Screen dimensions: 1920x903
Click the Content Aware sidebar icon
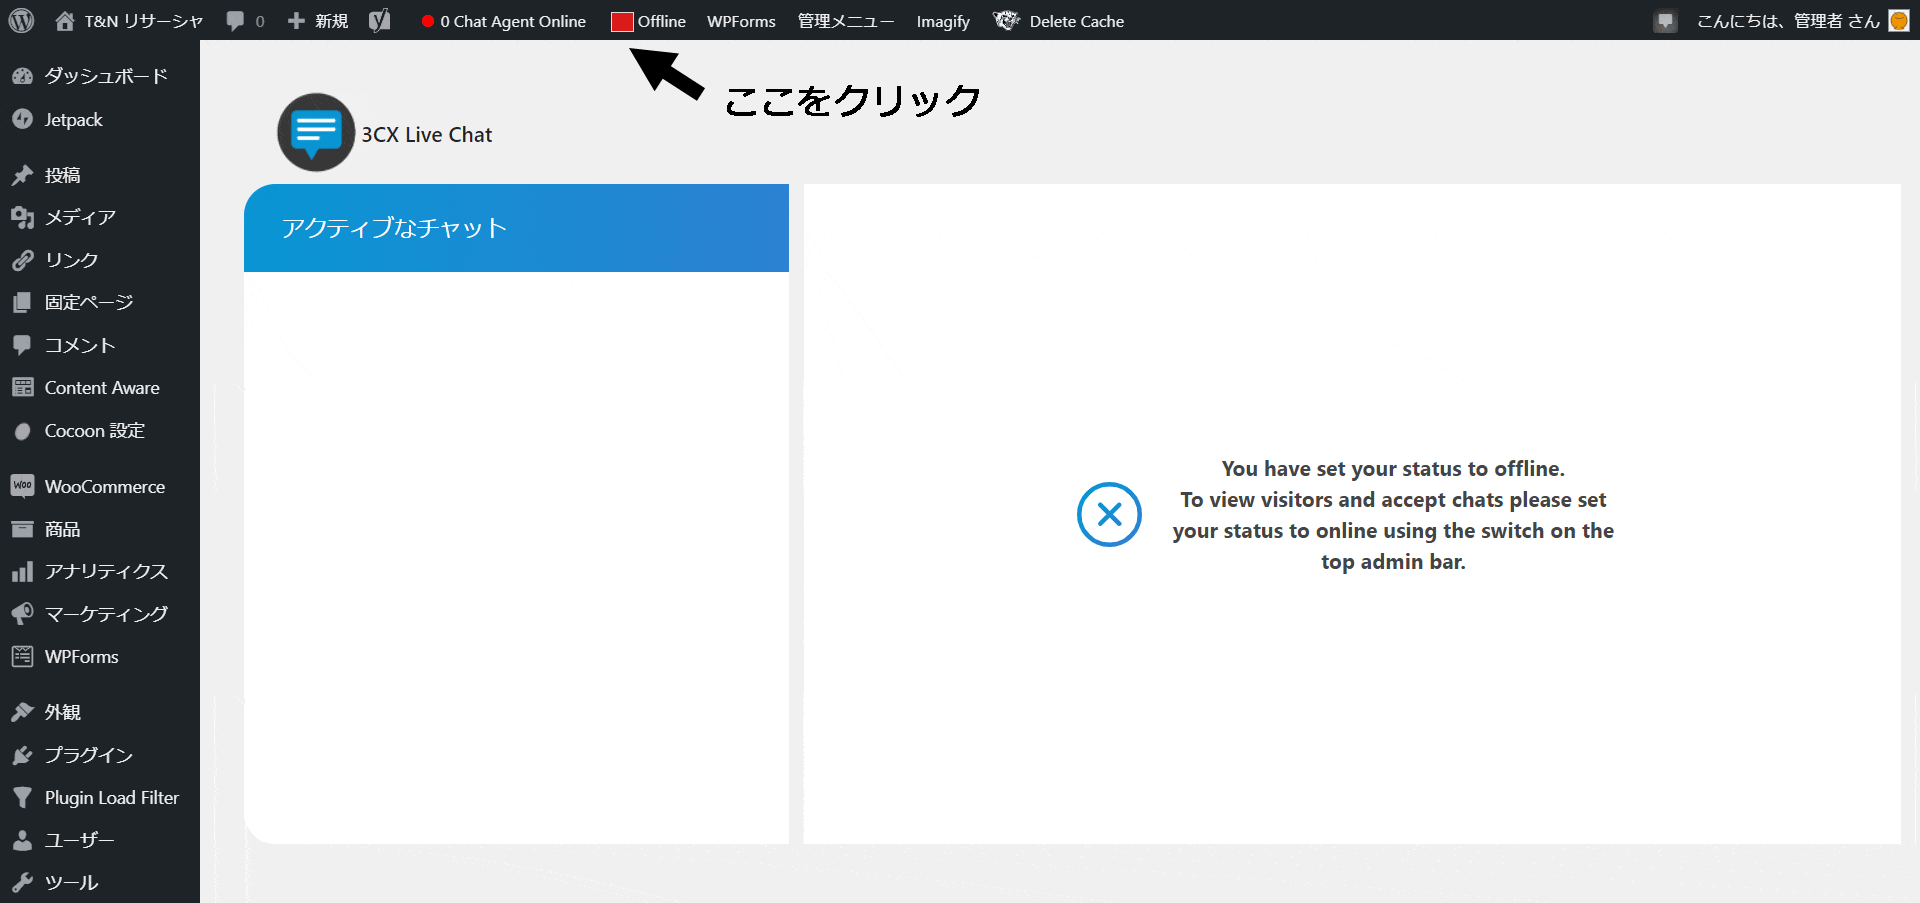[22, 387]
